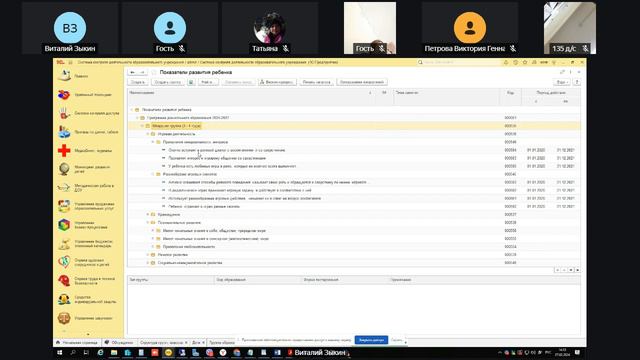Expand more sidebar sections with down arrow

click(88, 334)
